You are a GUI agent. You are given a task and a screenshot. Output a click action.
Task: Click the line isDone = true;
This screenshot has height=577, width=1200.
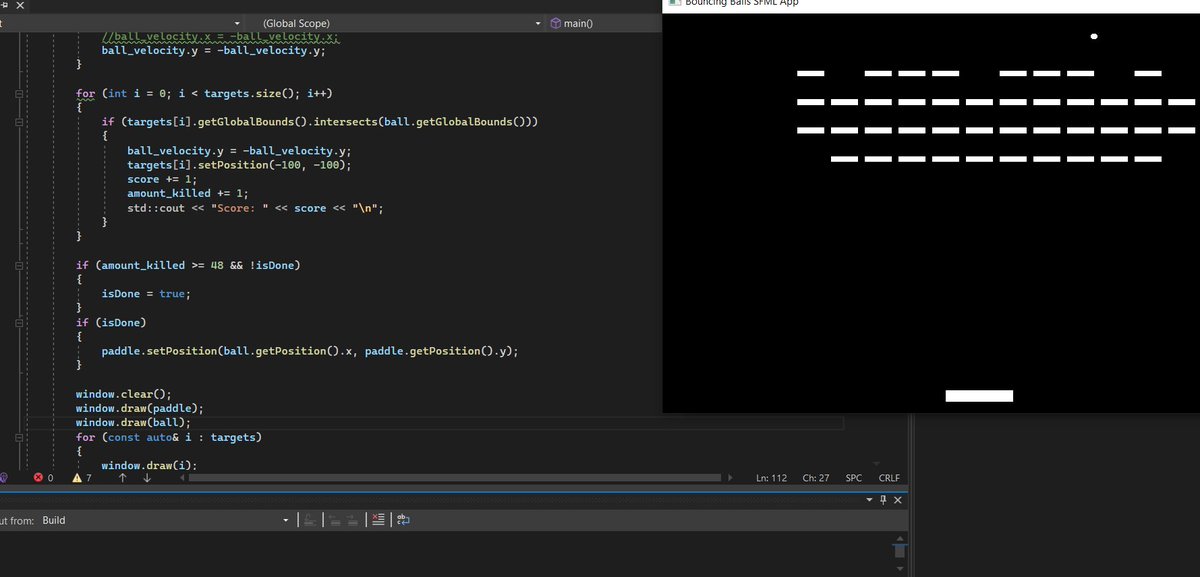click(146, 294)
